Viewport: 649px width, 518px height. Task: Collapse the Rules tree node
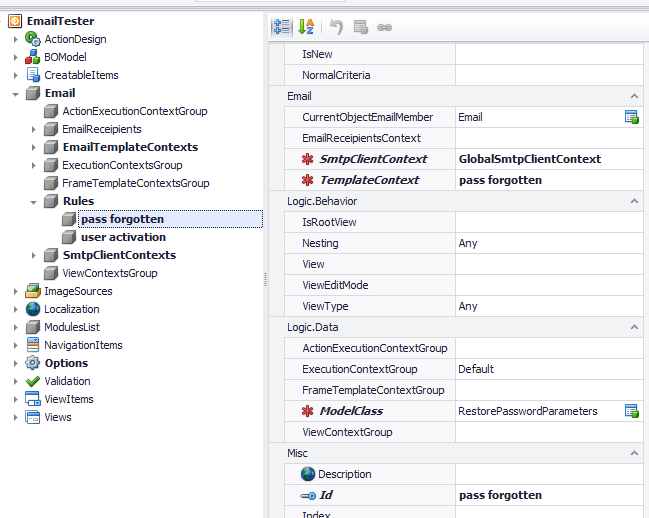point(34,202)
